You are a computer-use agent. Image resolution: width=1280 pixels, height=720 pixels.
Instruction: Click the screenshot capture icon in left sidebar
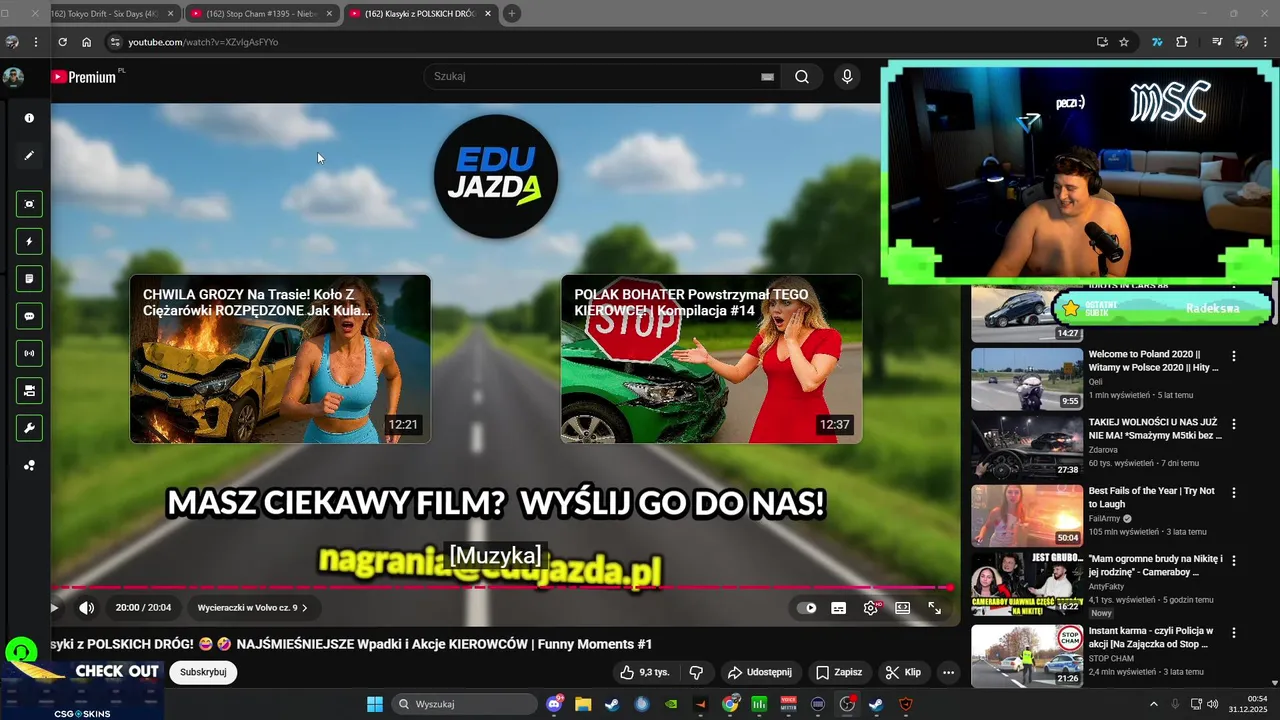tap(29, 204)
